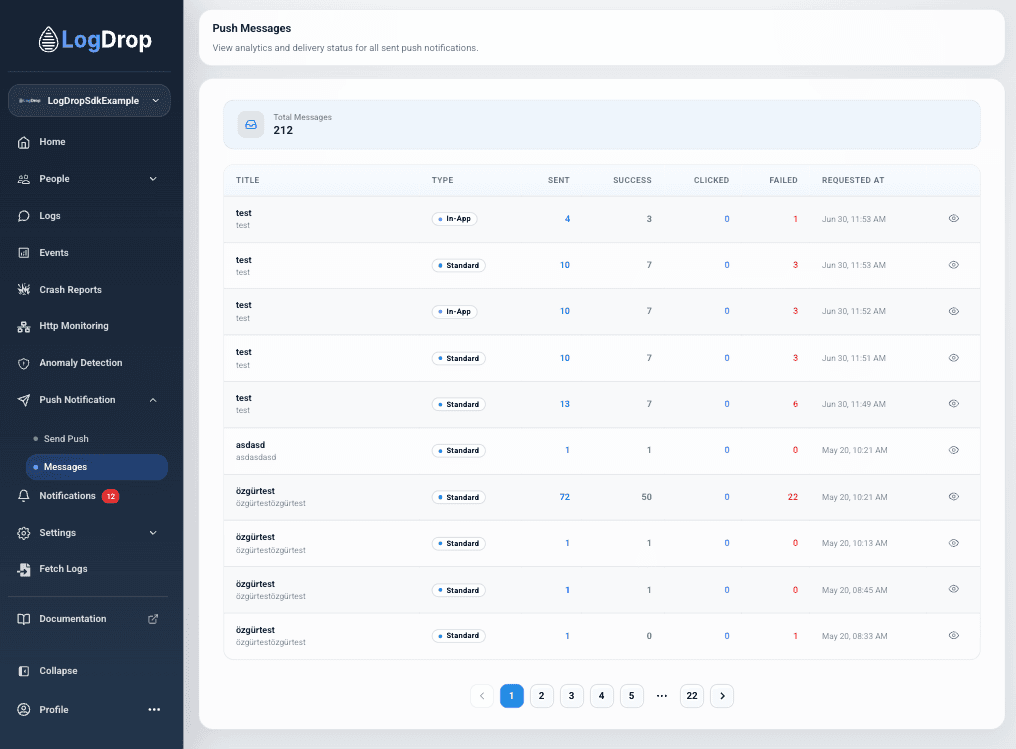Click sent count 72 for özgürtest
The height and width of the screenshot is (749, 1016).
pyautogui.click(x=564, y=497)
